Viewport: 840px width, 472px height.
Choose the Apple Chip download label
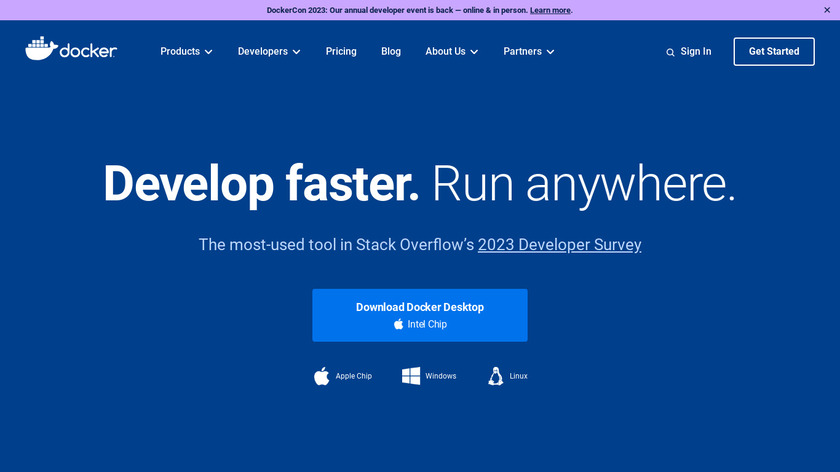click(x=354, y=376)
